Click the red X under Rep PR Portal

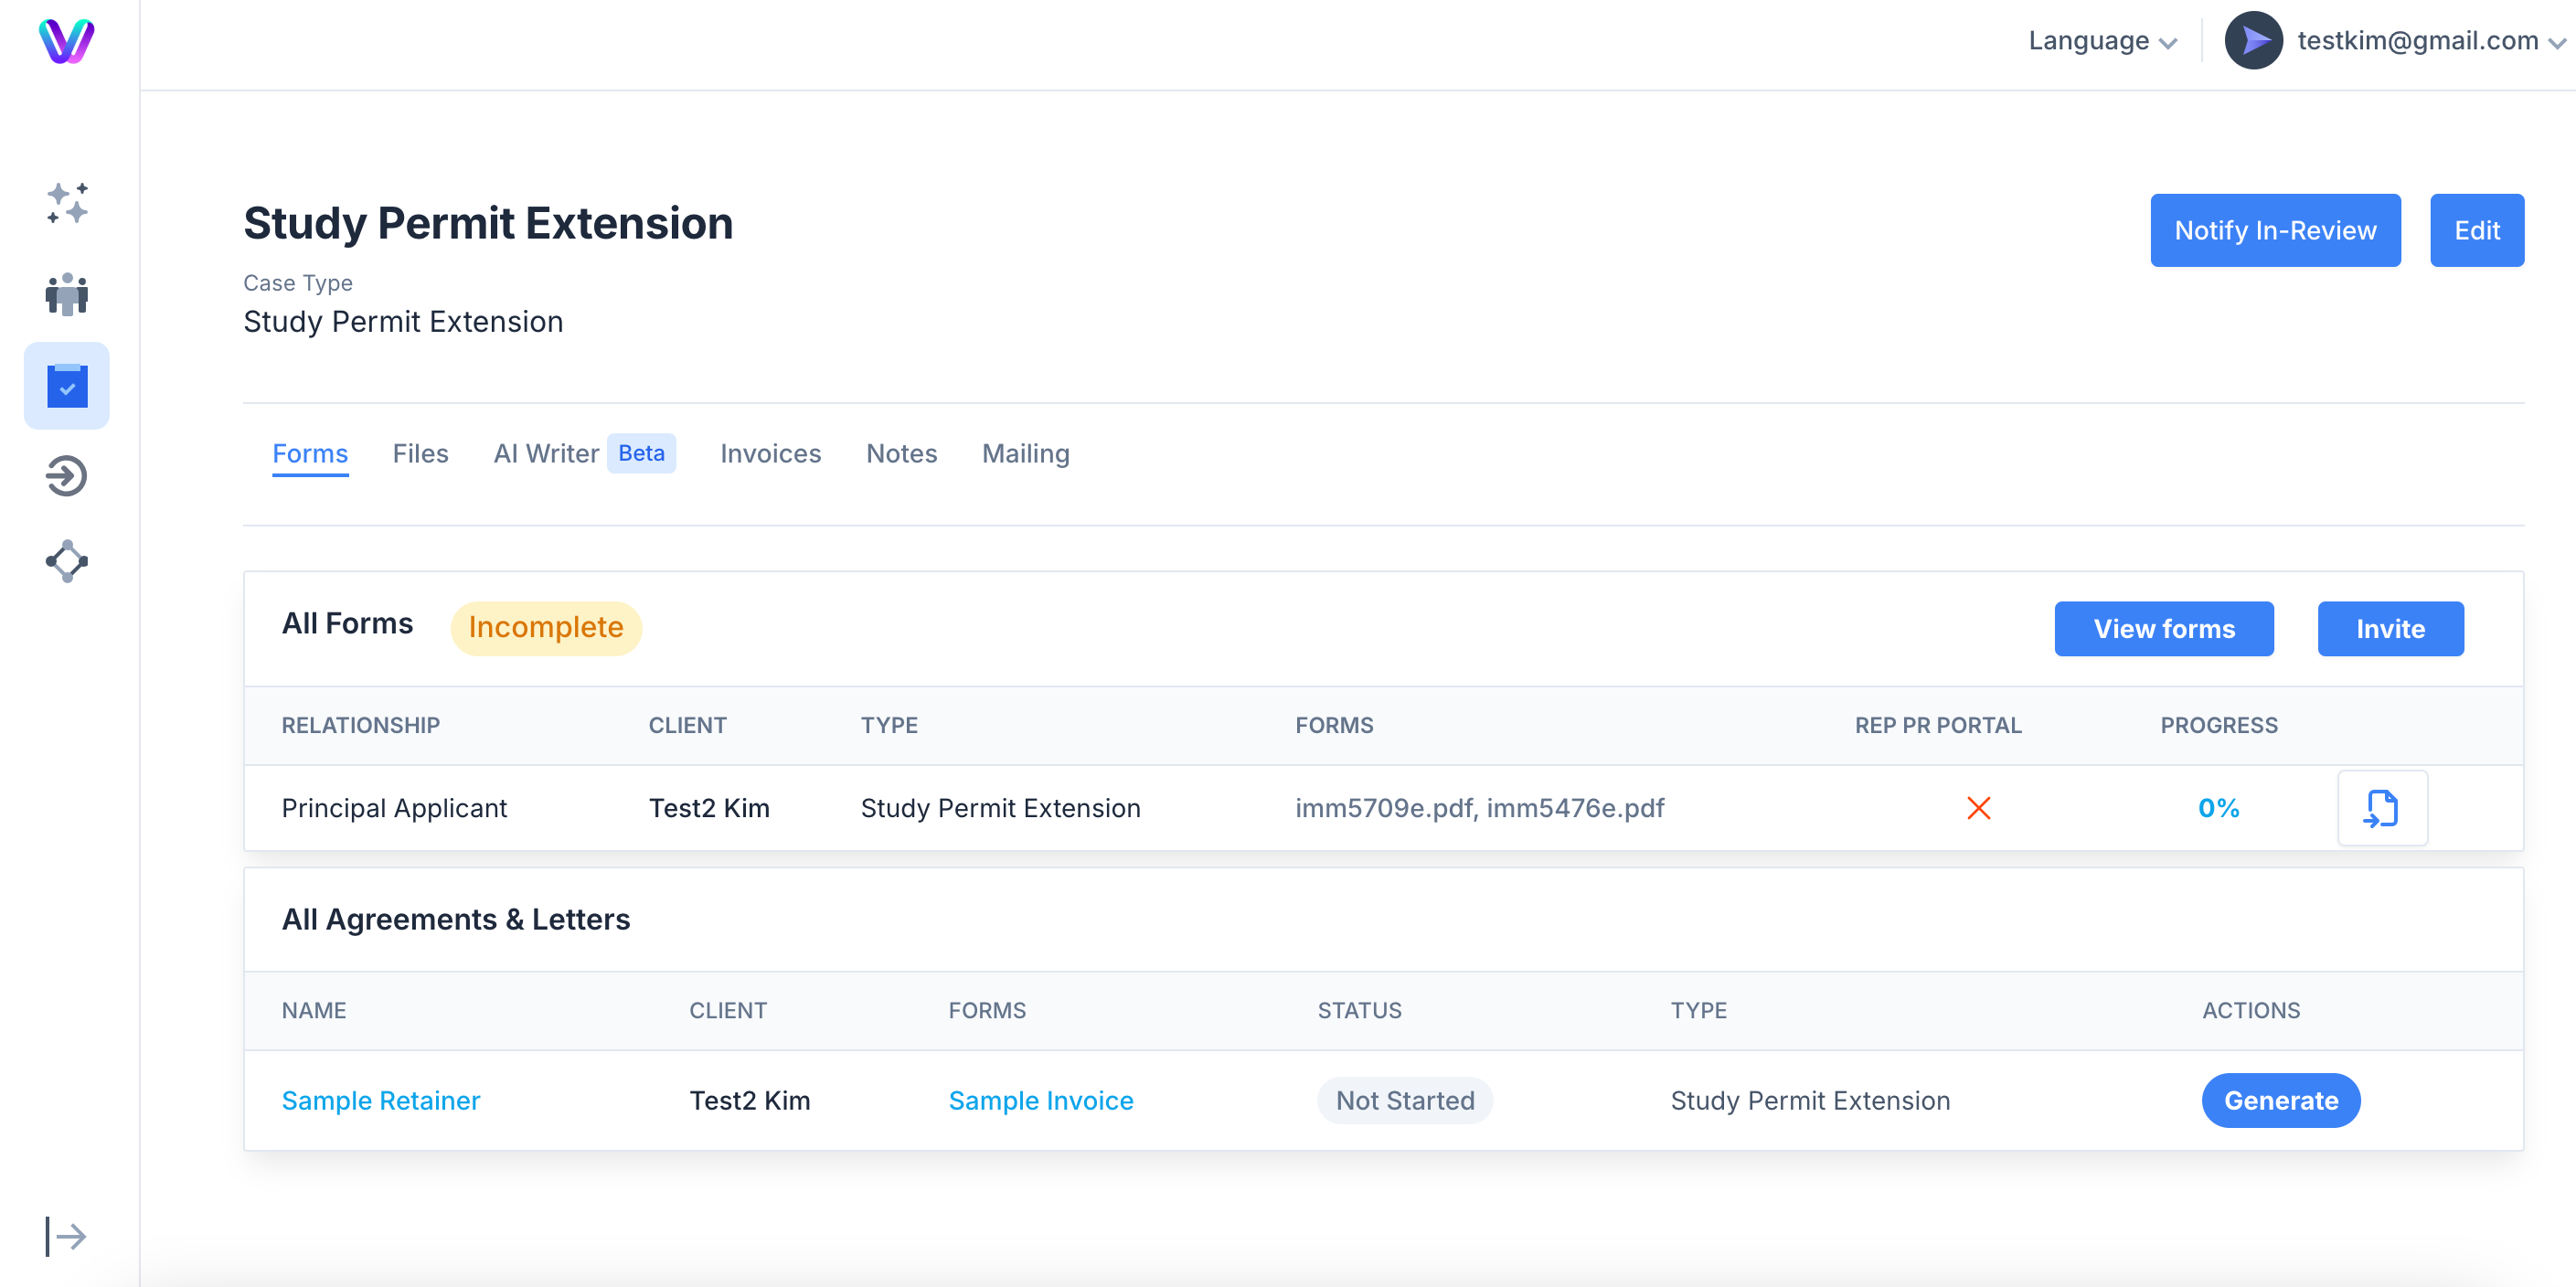[1978, 808]
